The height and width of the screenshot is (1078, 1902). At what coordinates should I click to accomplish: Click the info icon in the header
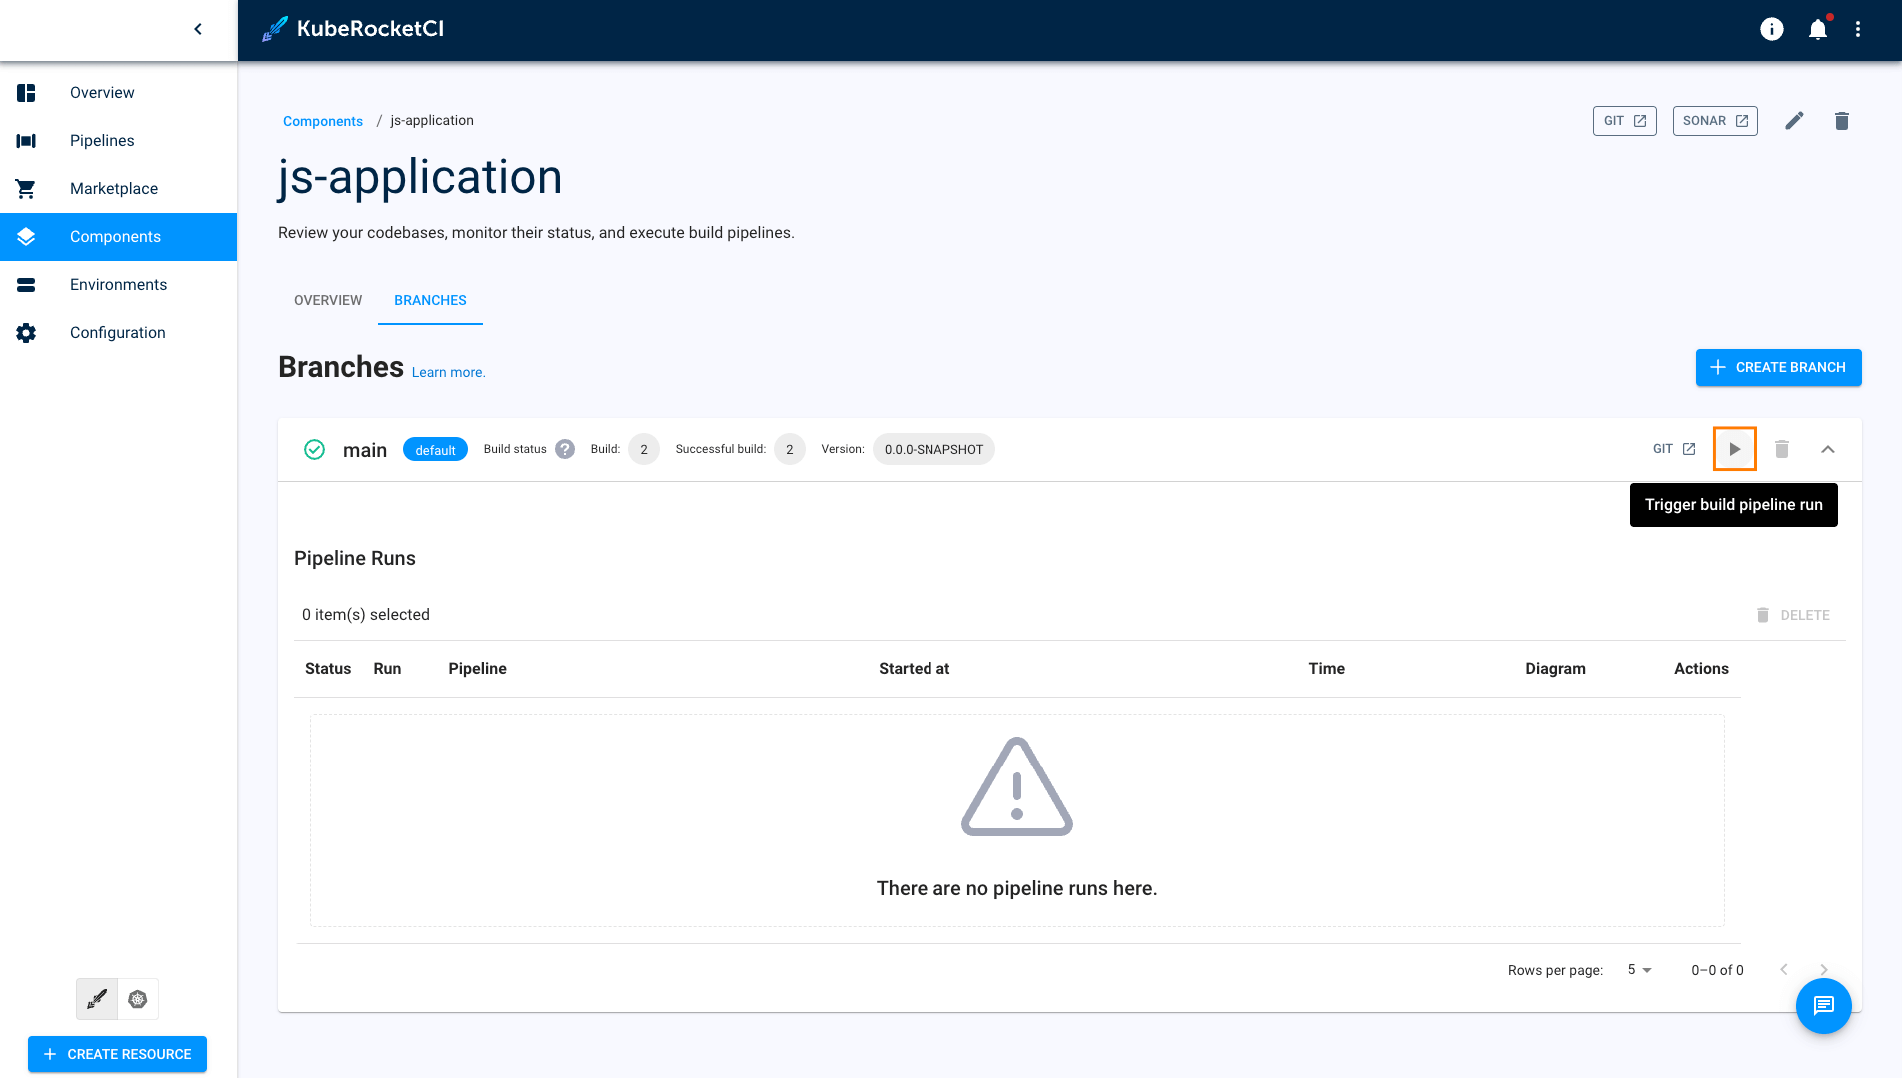[x=1771, y=29]
